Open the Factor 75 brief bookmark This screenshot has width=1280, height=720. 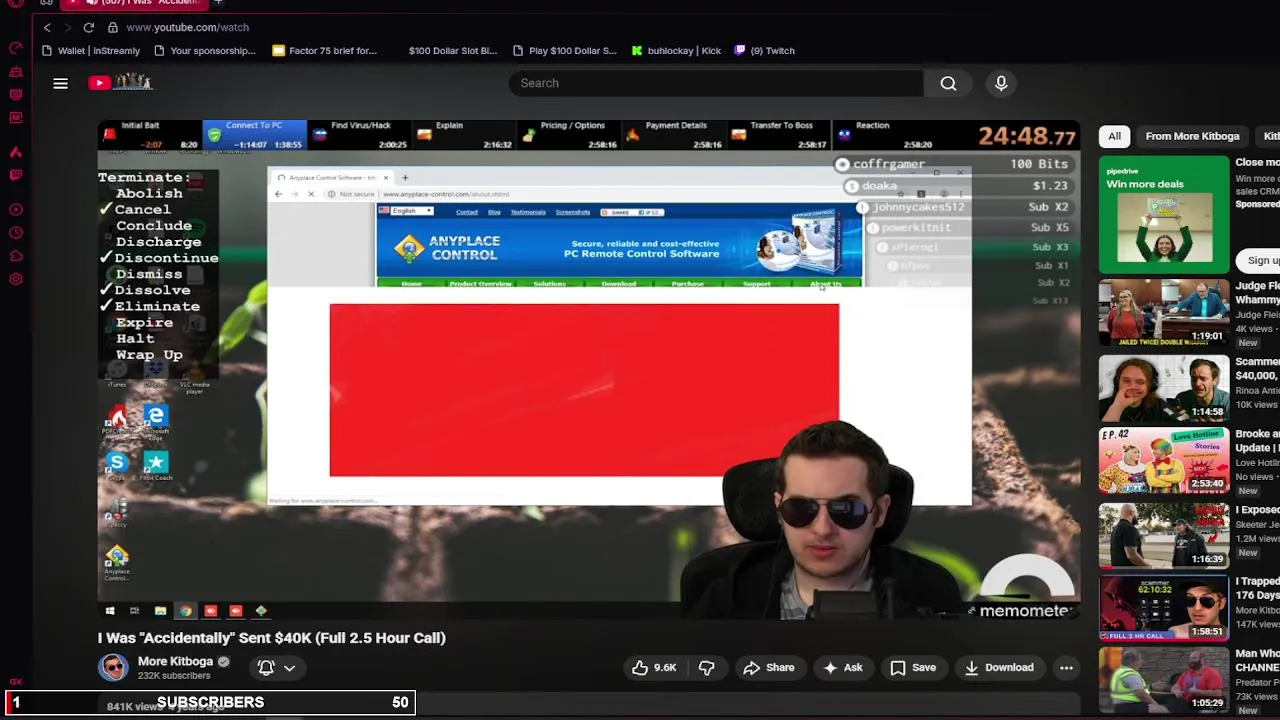[x=324, y=50]
